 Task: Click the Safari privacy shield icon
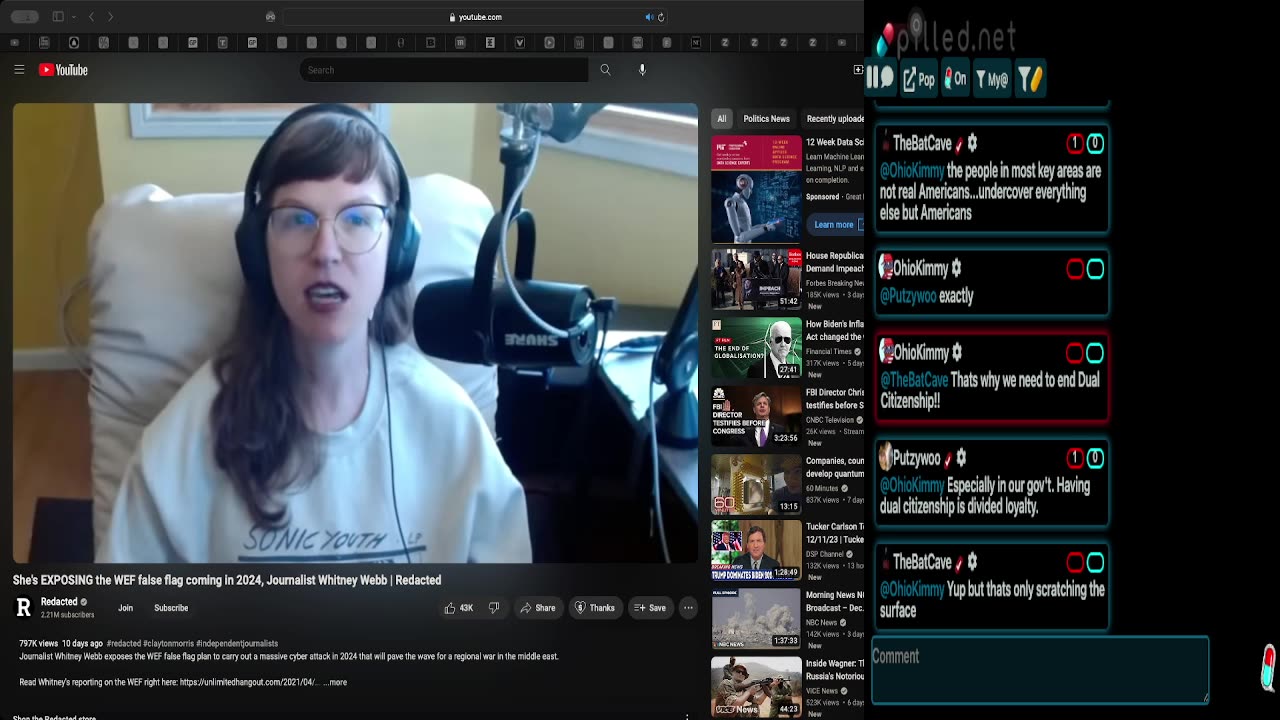(x=270, y=17)
